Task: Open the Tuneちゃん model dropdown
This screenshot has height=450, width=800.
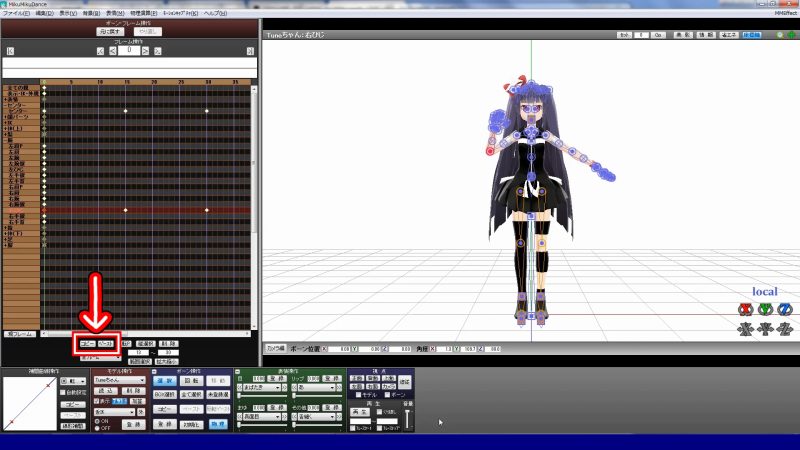Action: point(119,380)
